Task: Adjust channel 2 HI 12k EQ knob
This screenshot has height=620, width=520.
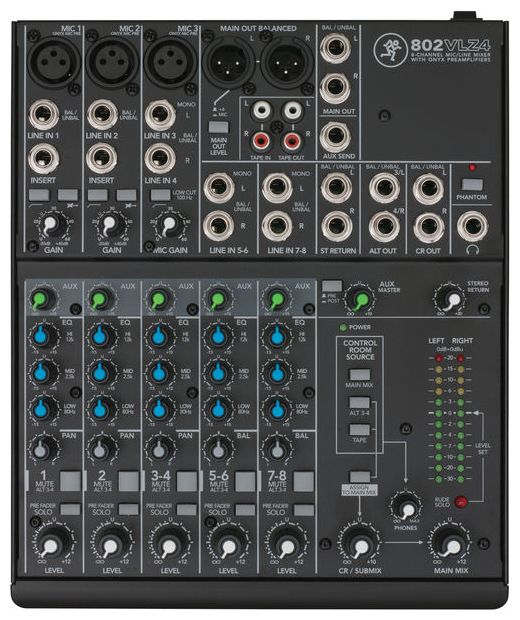Action: pyautogui.click(x=100, y=336)
